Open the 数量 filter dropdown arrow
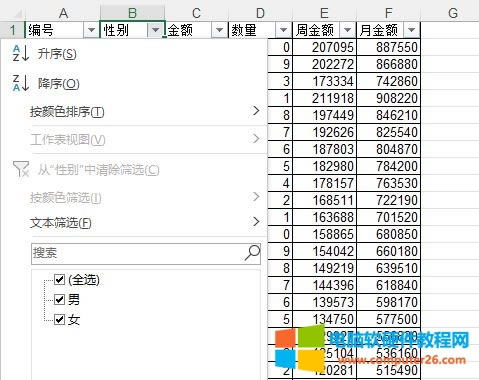 (x=283, y=30)
